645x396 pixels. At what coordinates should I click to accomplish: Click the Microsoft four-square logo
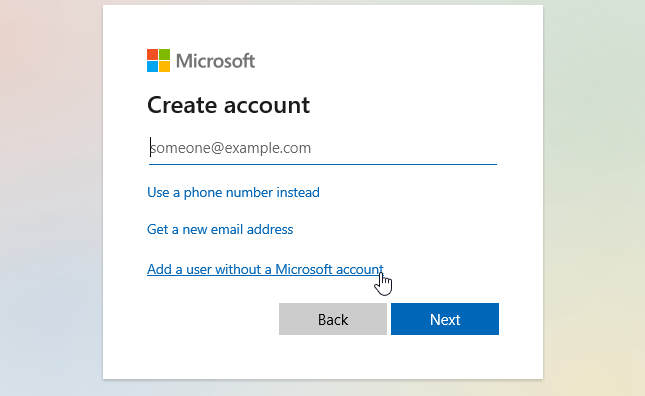(x=158, y=60)
